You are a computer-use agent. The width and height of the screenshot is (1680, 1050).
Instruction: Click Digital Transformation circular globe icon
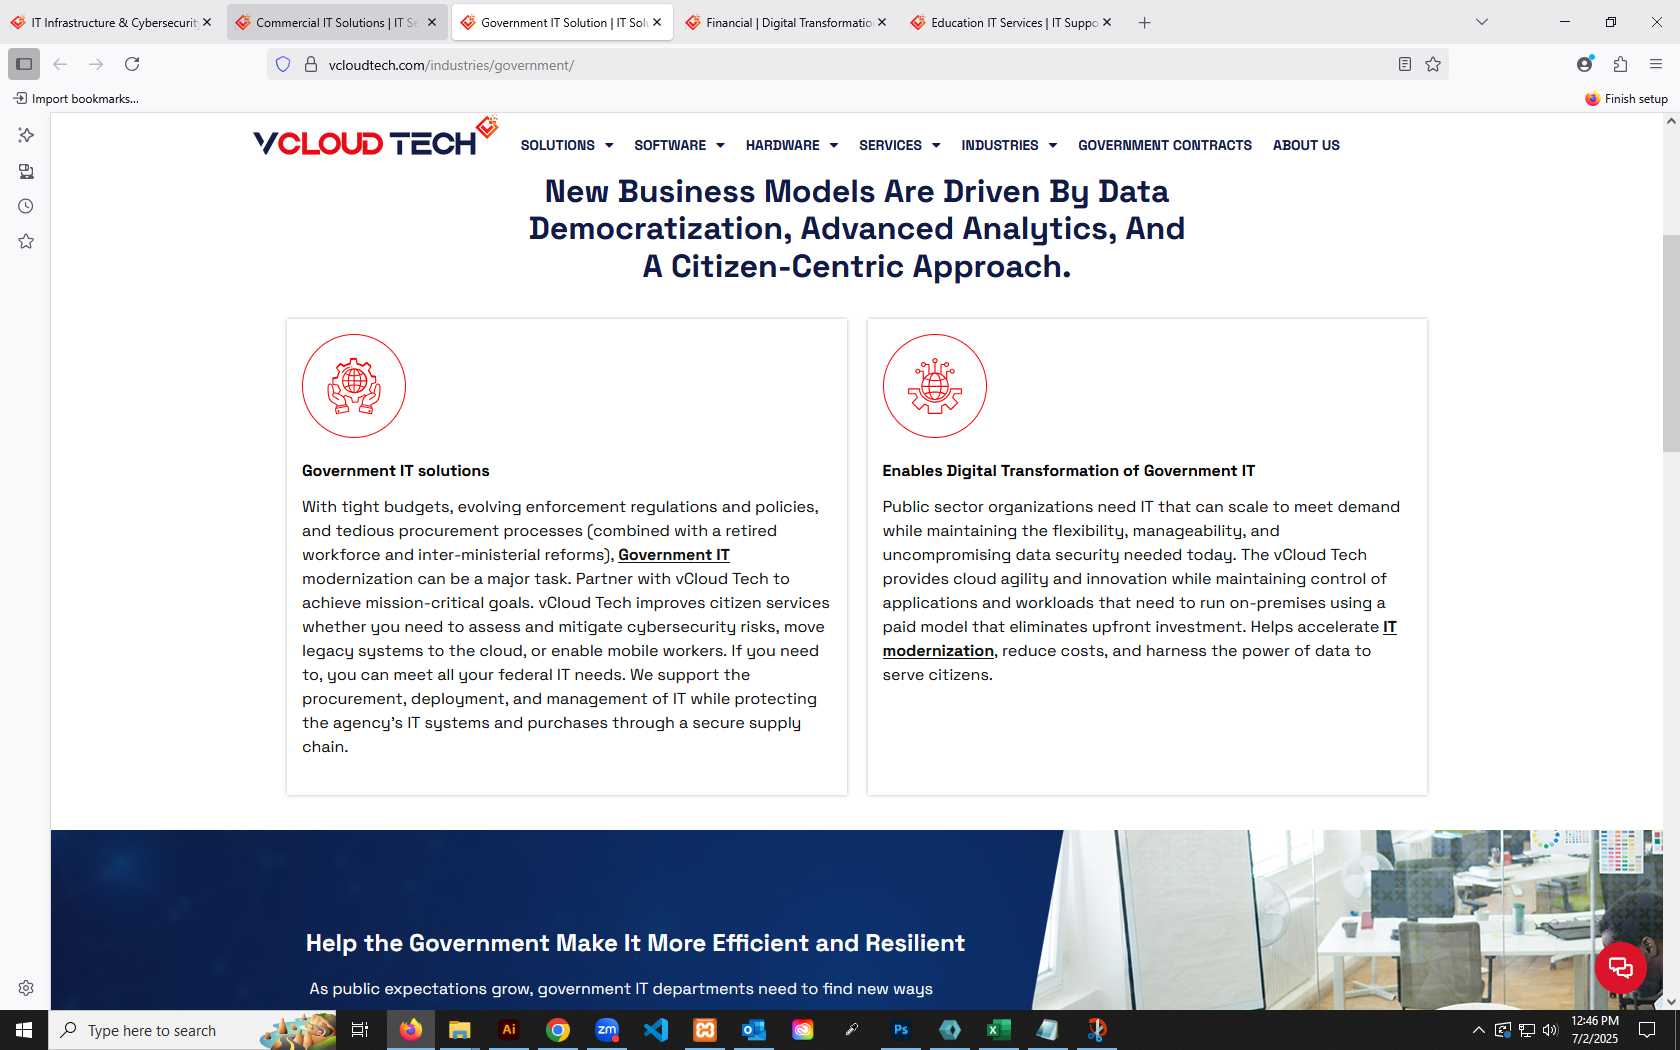coord(935,386)
